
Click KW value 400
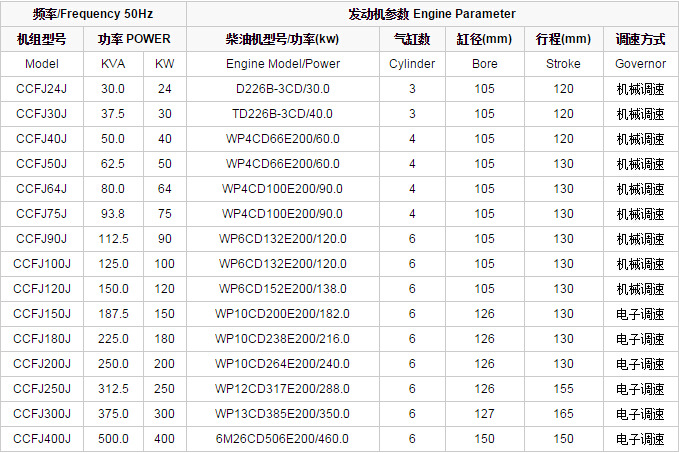pos(165,439)
